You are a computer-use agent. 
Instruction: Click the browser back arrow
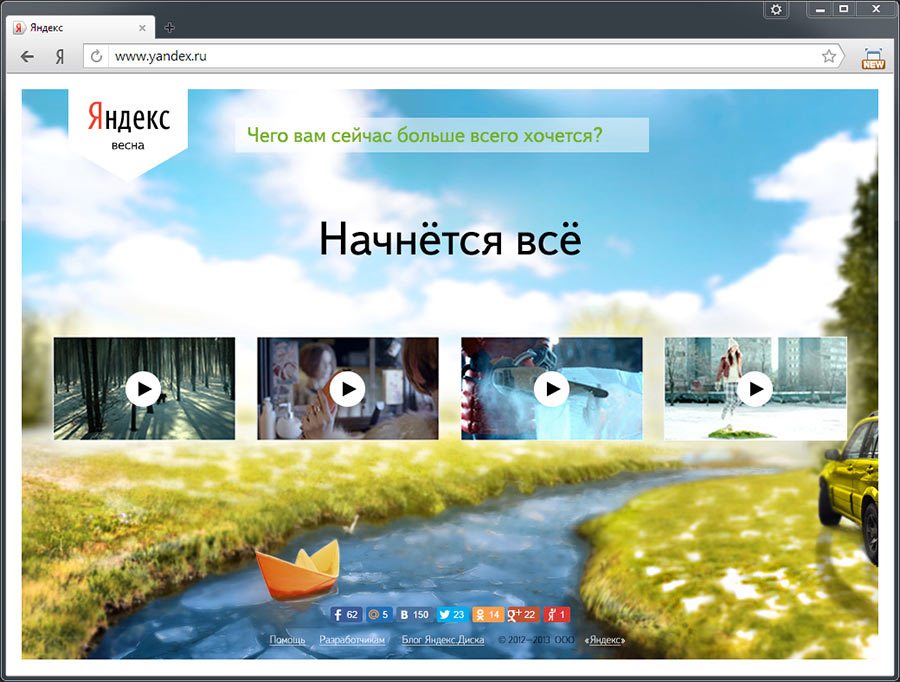28,57
